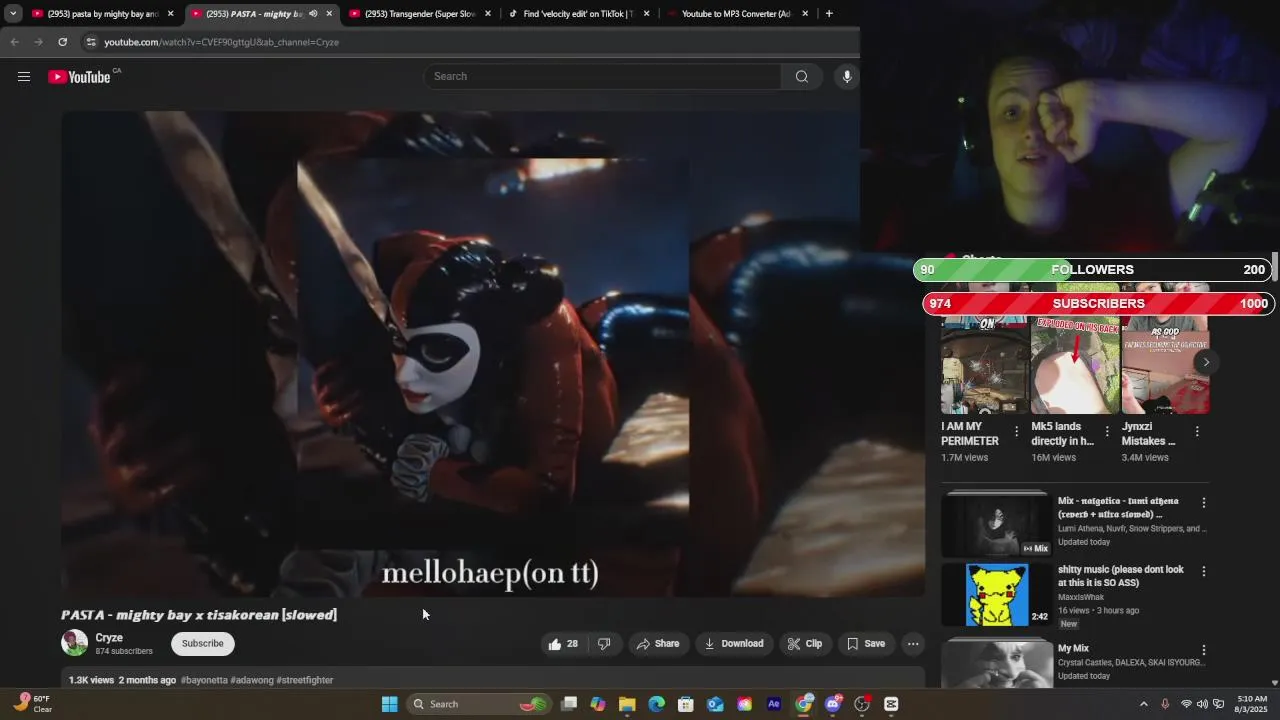Create a clip with the Clip button
The image size is (1280, 720).
point(804,644)
